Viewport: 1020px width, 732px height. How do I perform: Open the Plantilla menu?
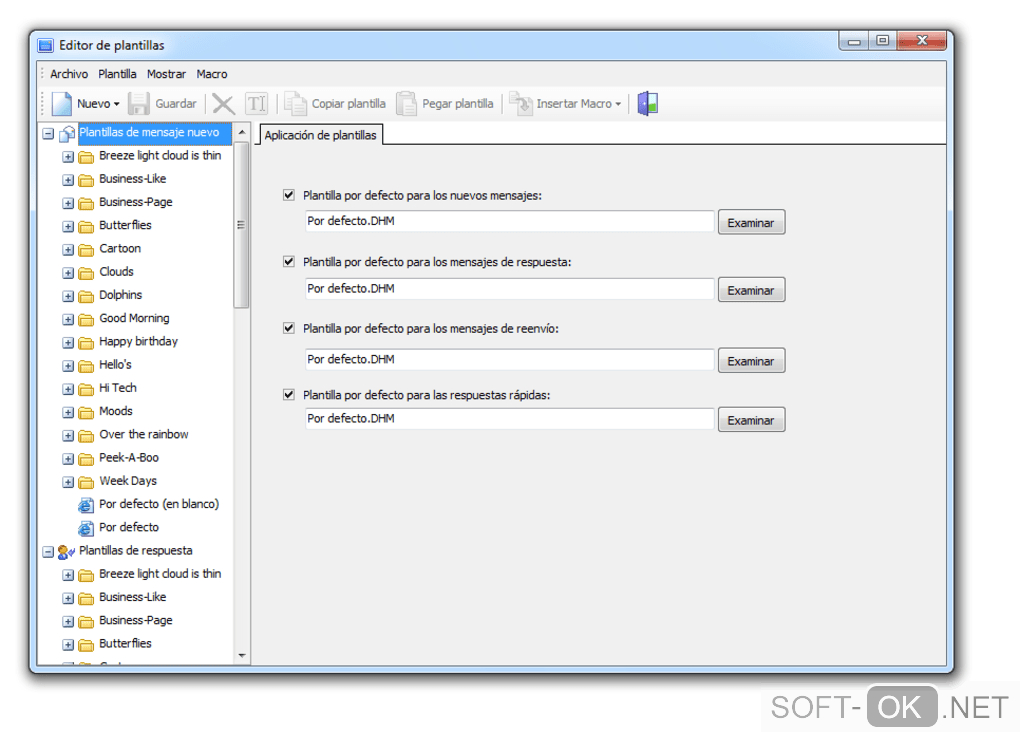pos(117,74)
